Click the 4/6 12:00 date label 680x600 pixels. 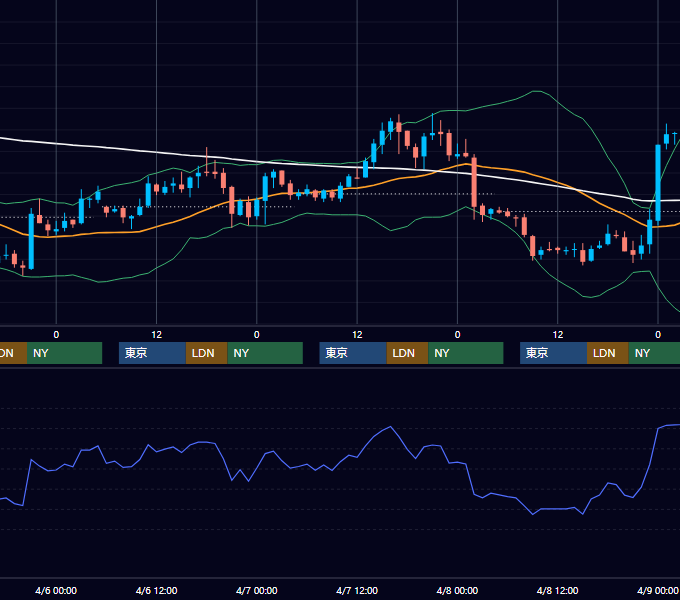(156, 590)
